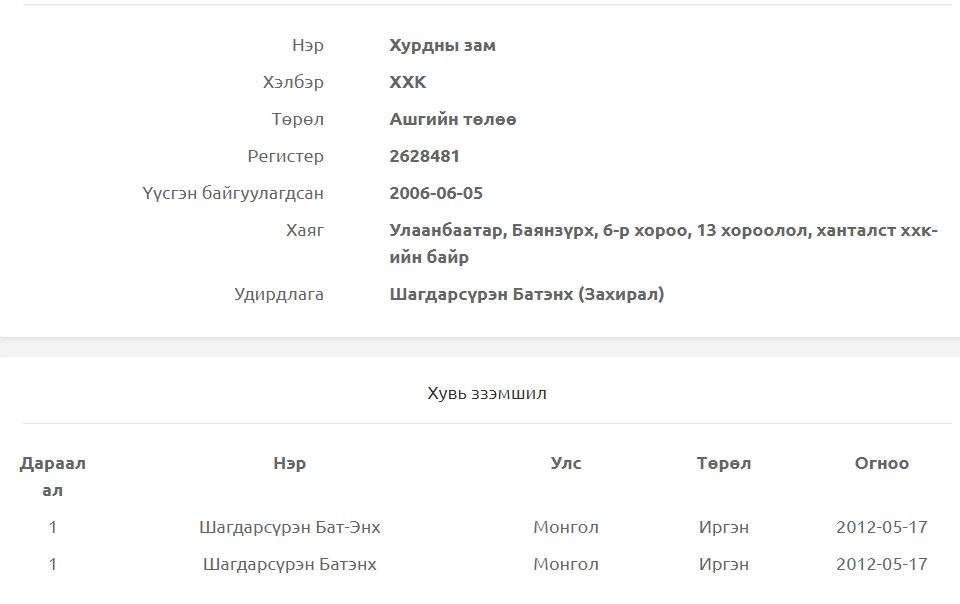This screenshot has width=960, height=604.
Task: Click the Удирдлага field label
Action: pyautogui.click(x=278, y=294)
